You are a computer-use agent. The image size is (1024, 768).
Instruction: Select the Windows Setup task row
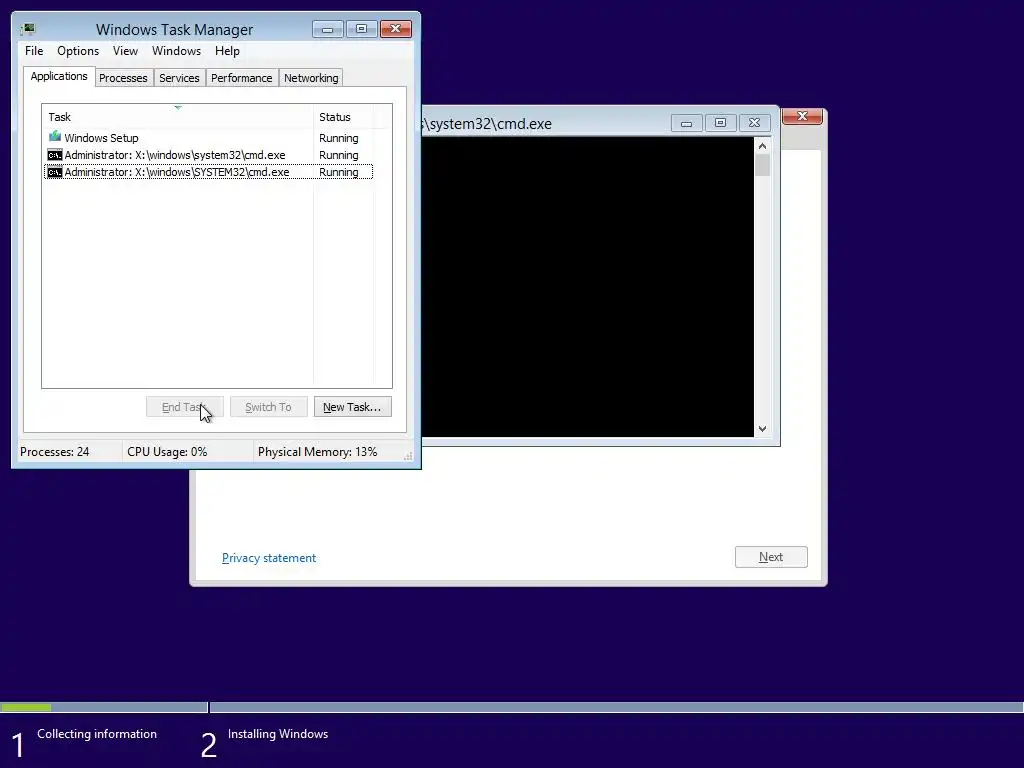pyautogui.click(x=208, y=138)
